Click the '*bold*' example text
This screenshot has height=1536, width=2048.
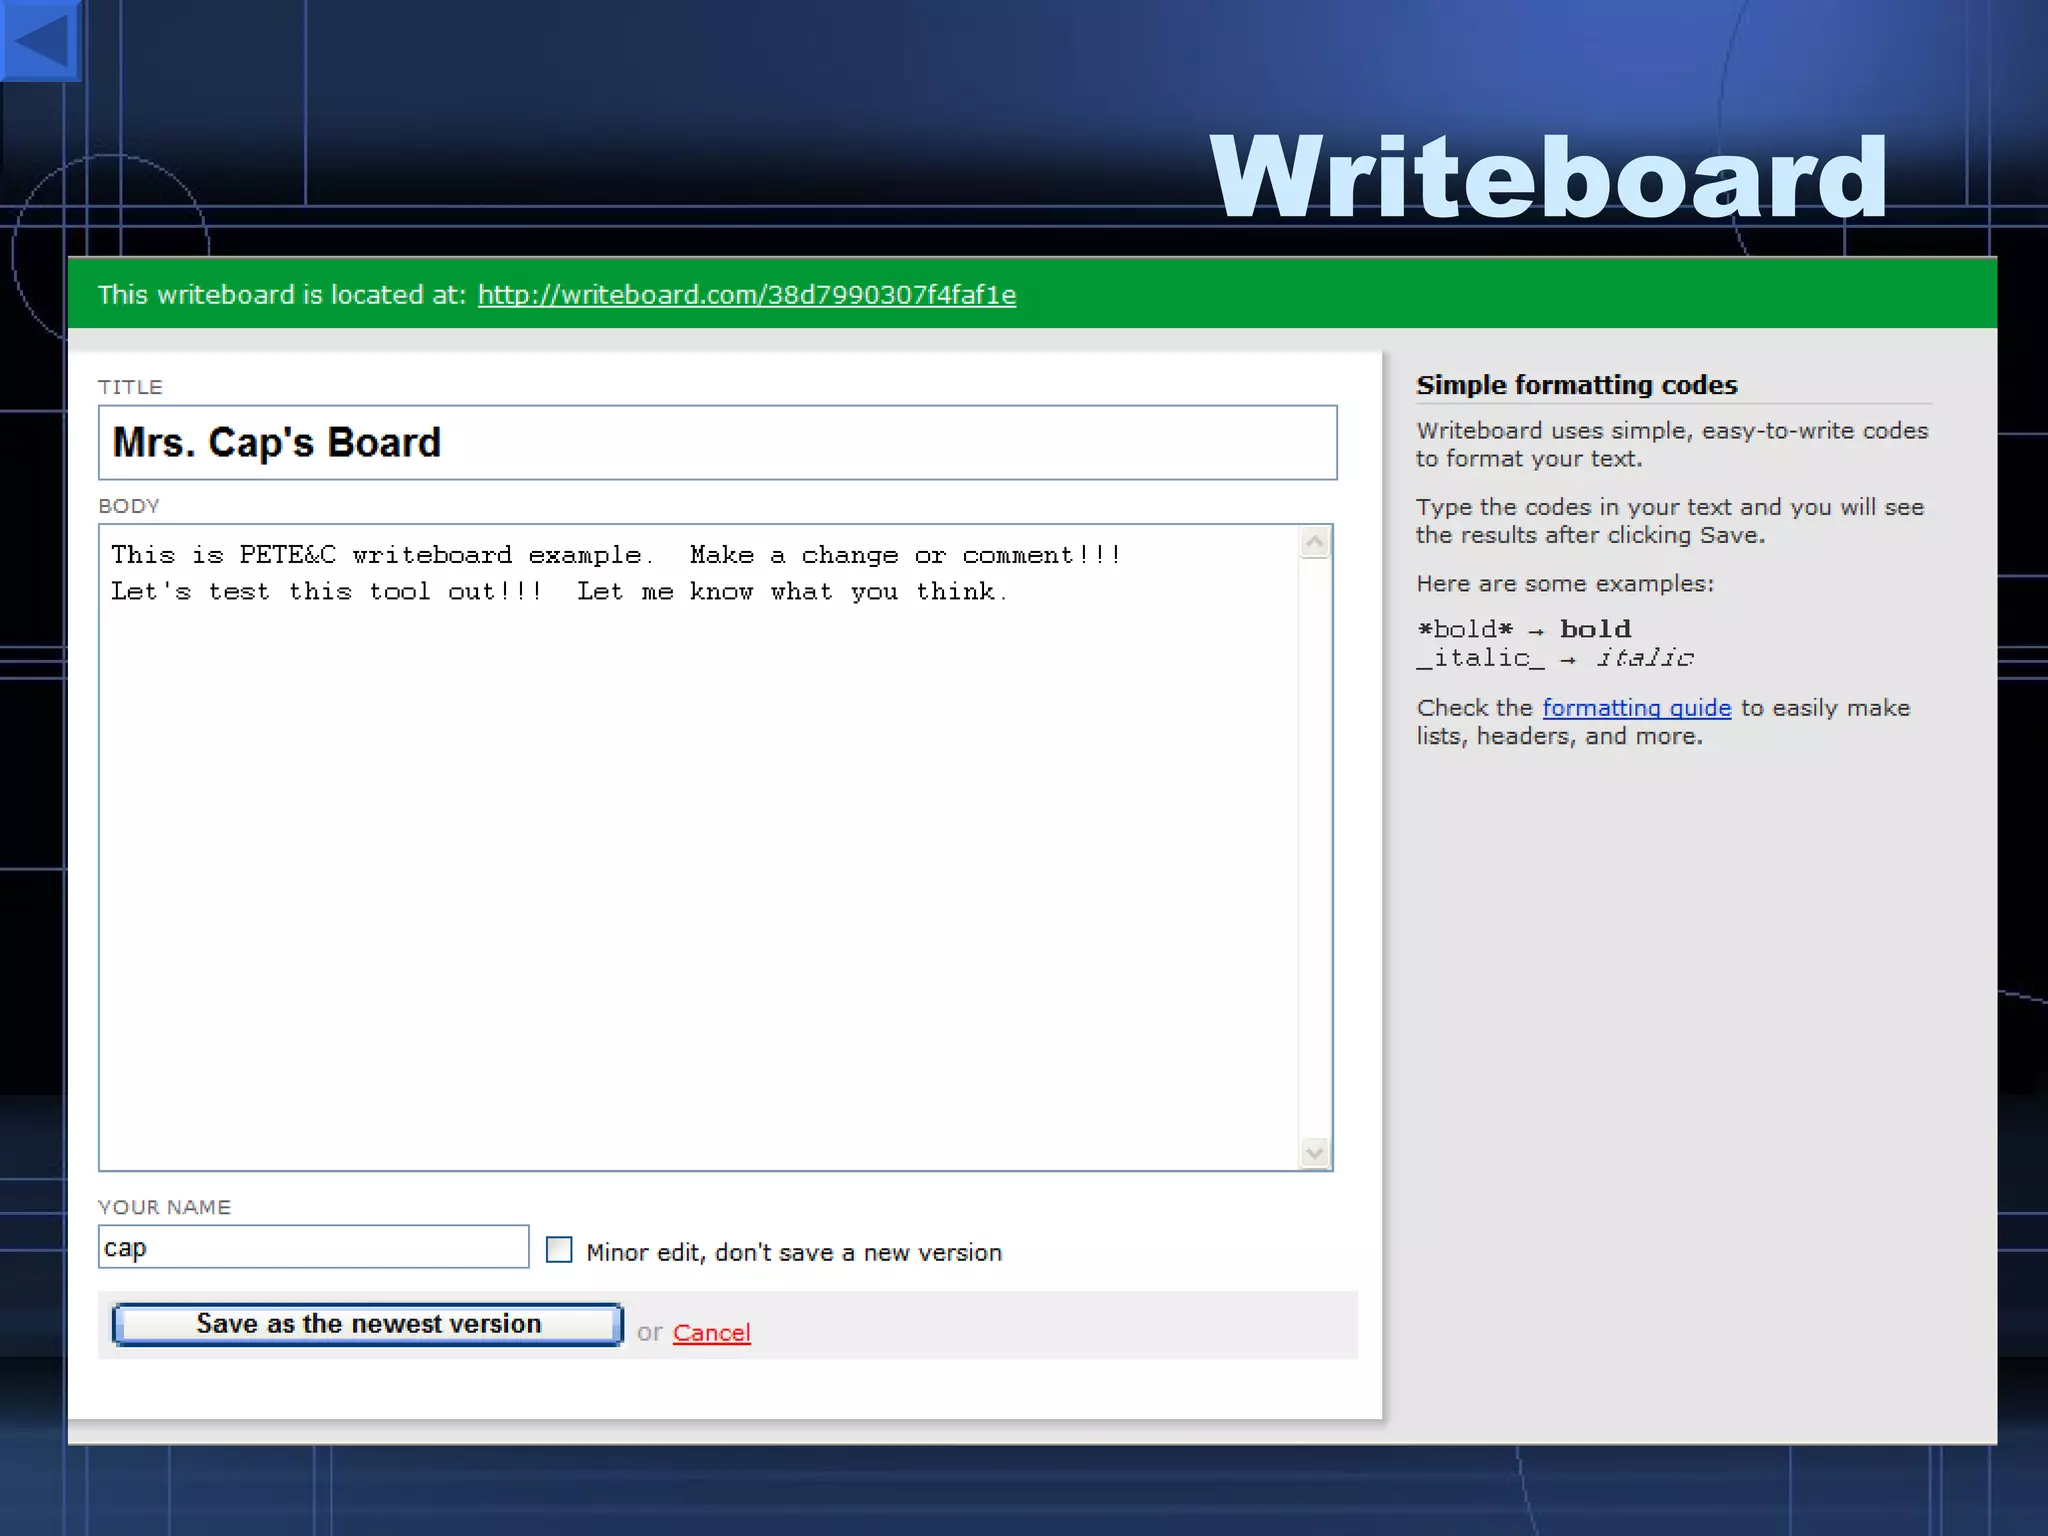click(x=1465, y=629)
